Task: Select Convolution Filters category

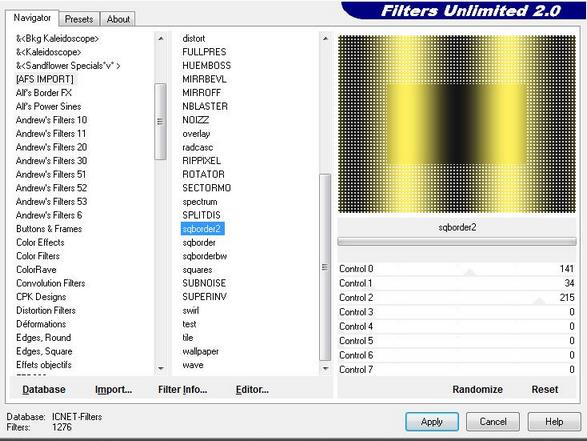Action: (x=51, y=283)
